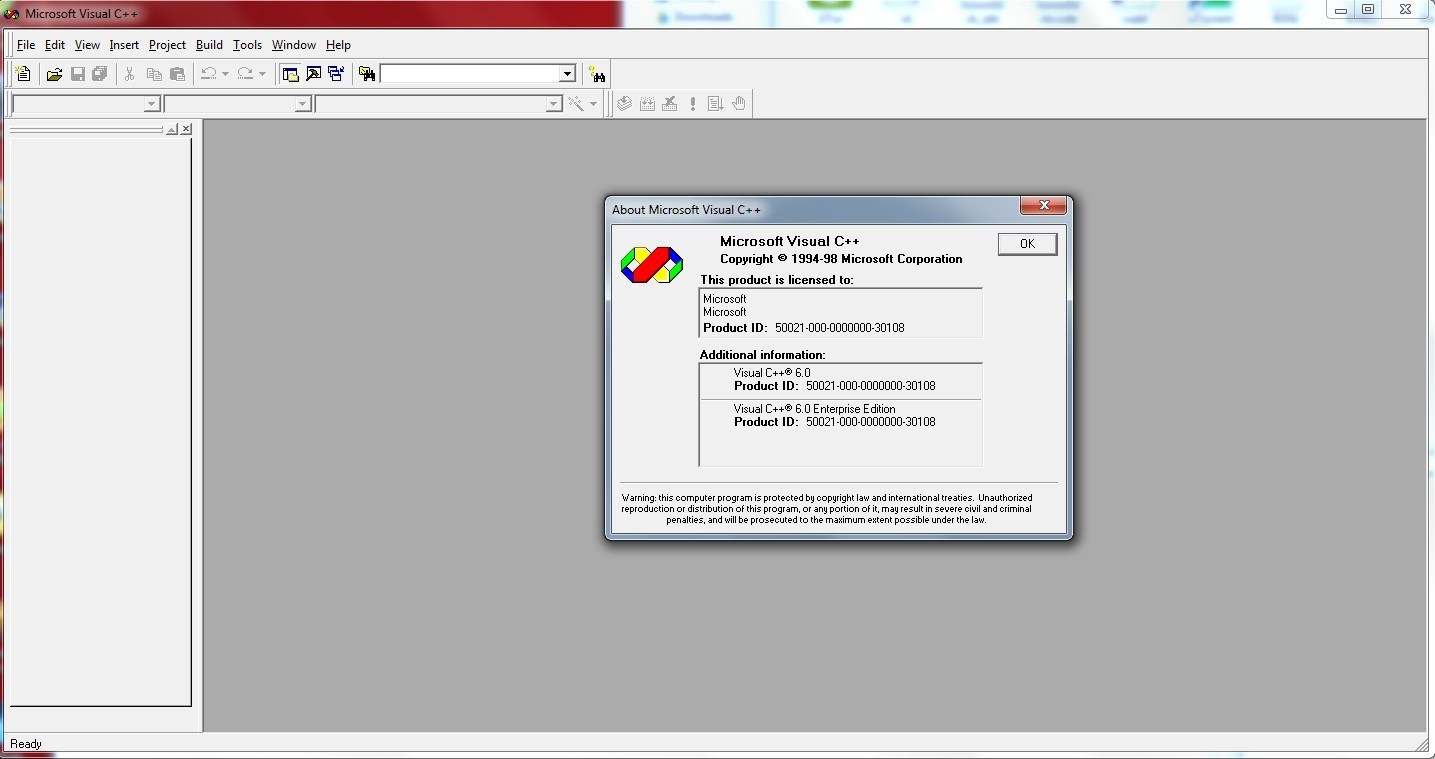Image resolution: width=1435 pixels, height=759 pixels.
Task: Click the 'Additional information:' label
Action: coord(762,355)
